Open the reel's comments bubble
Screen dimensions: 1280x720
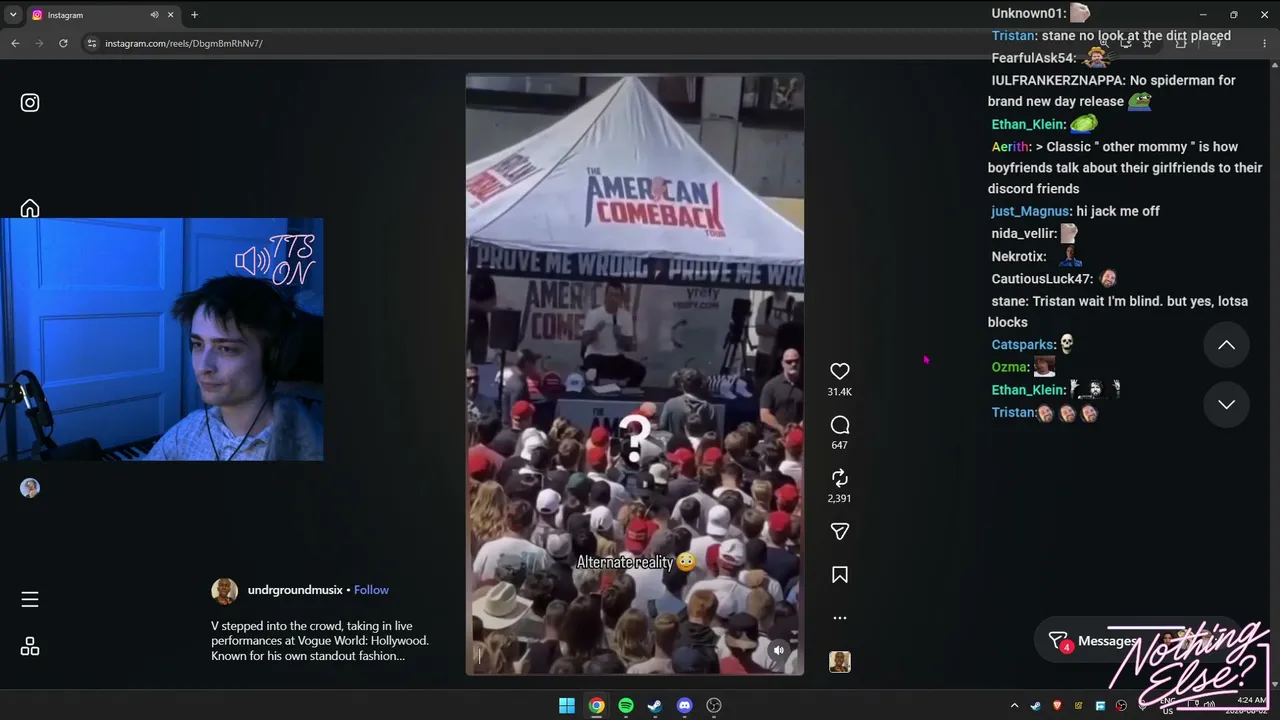(x=840, y=425)
